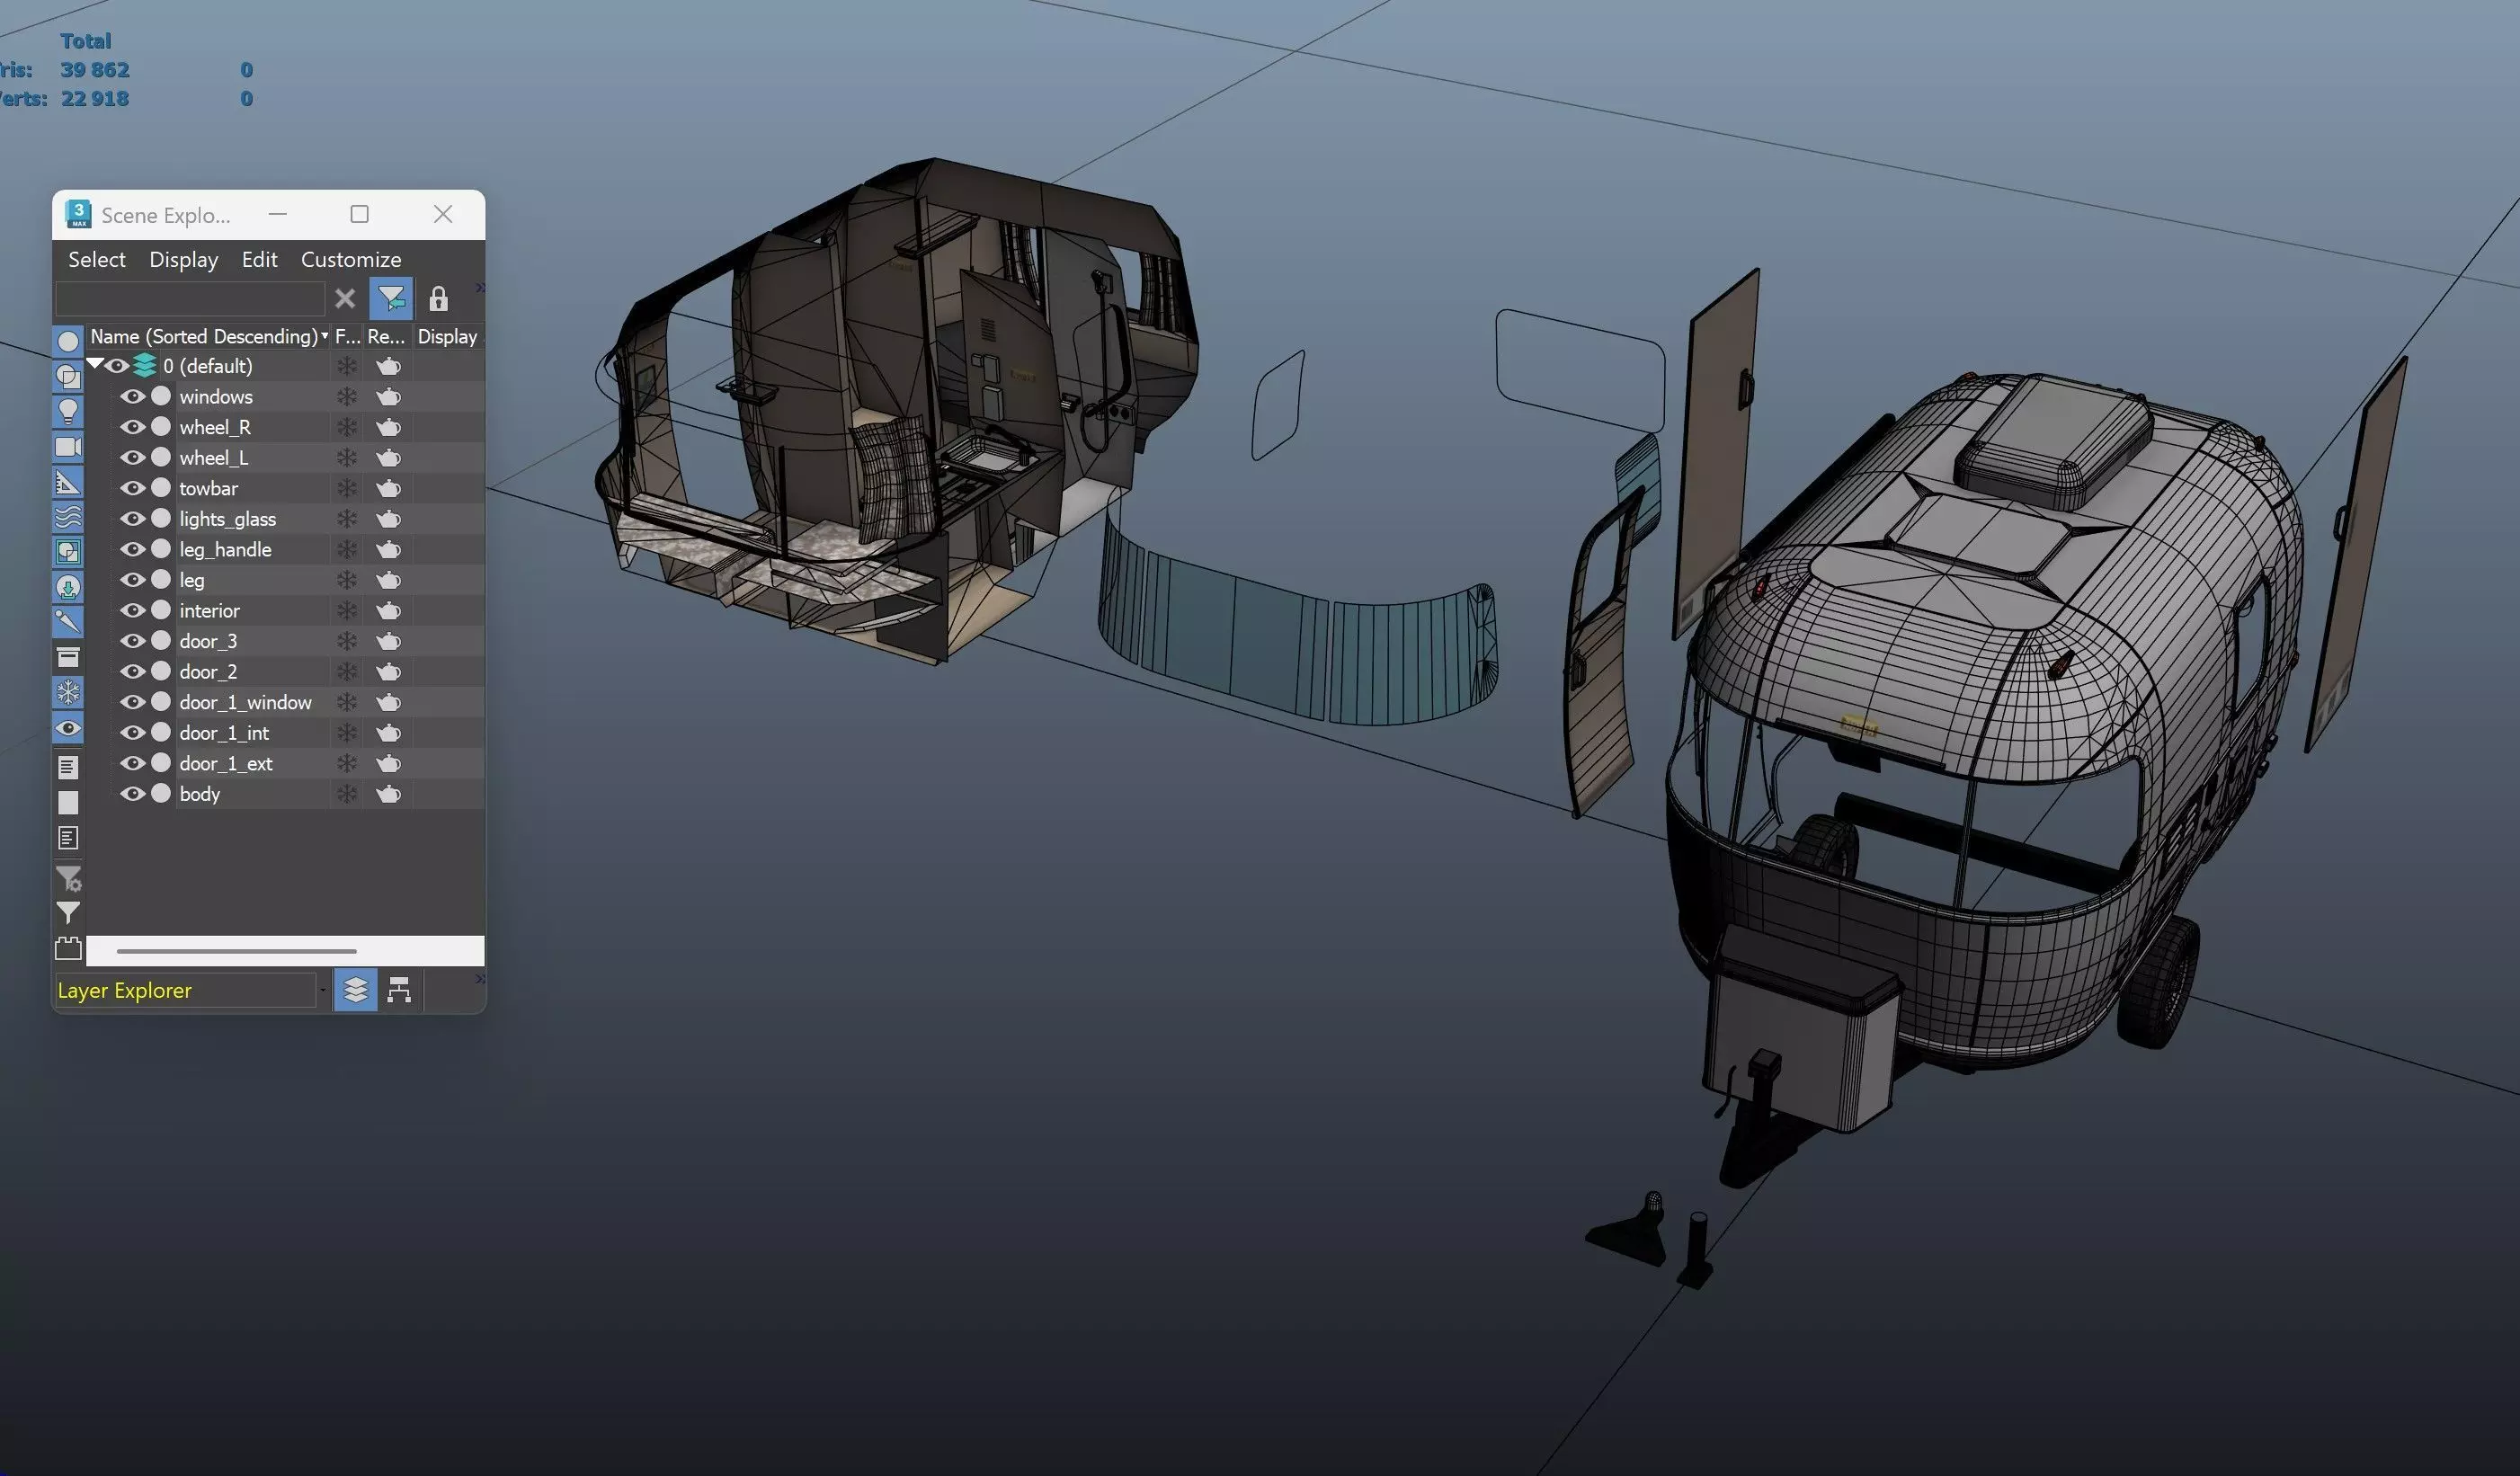The width and height of the screenshot is (2520, 1476).
Task: Toggle renderable teapot on door_3 row
Action: (388, 641)
